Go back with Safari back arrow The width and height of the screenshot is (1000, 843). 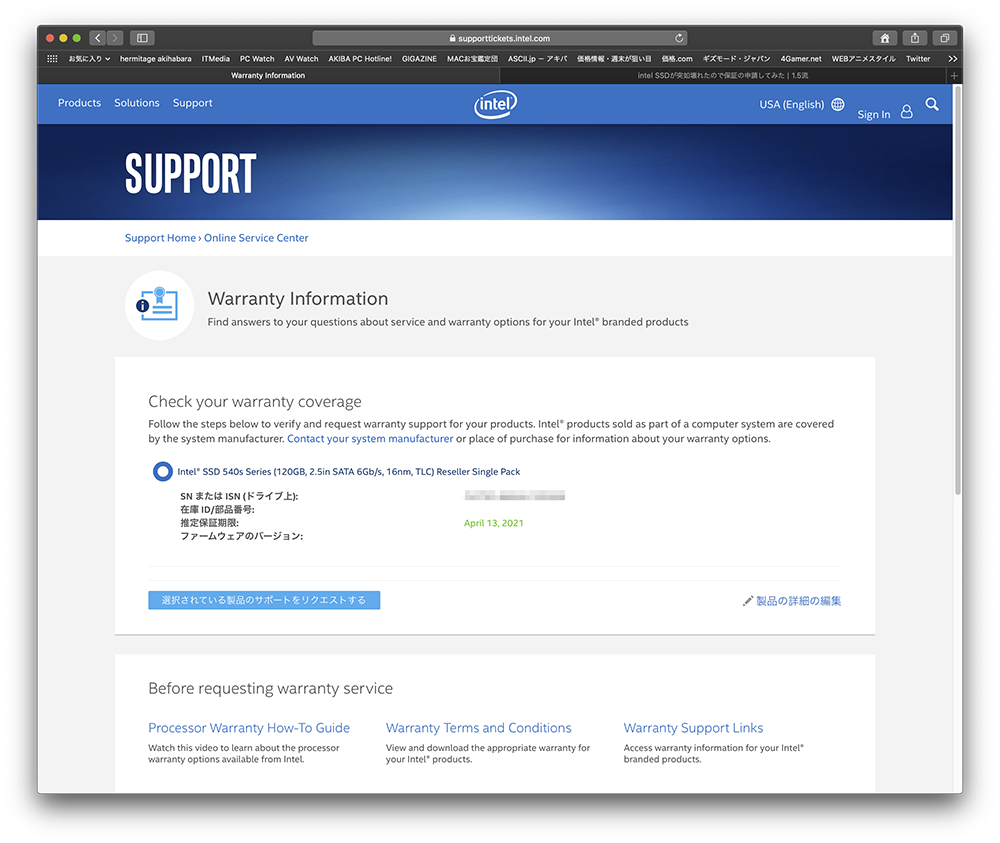[98, 38]
